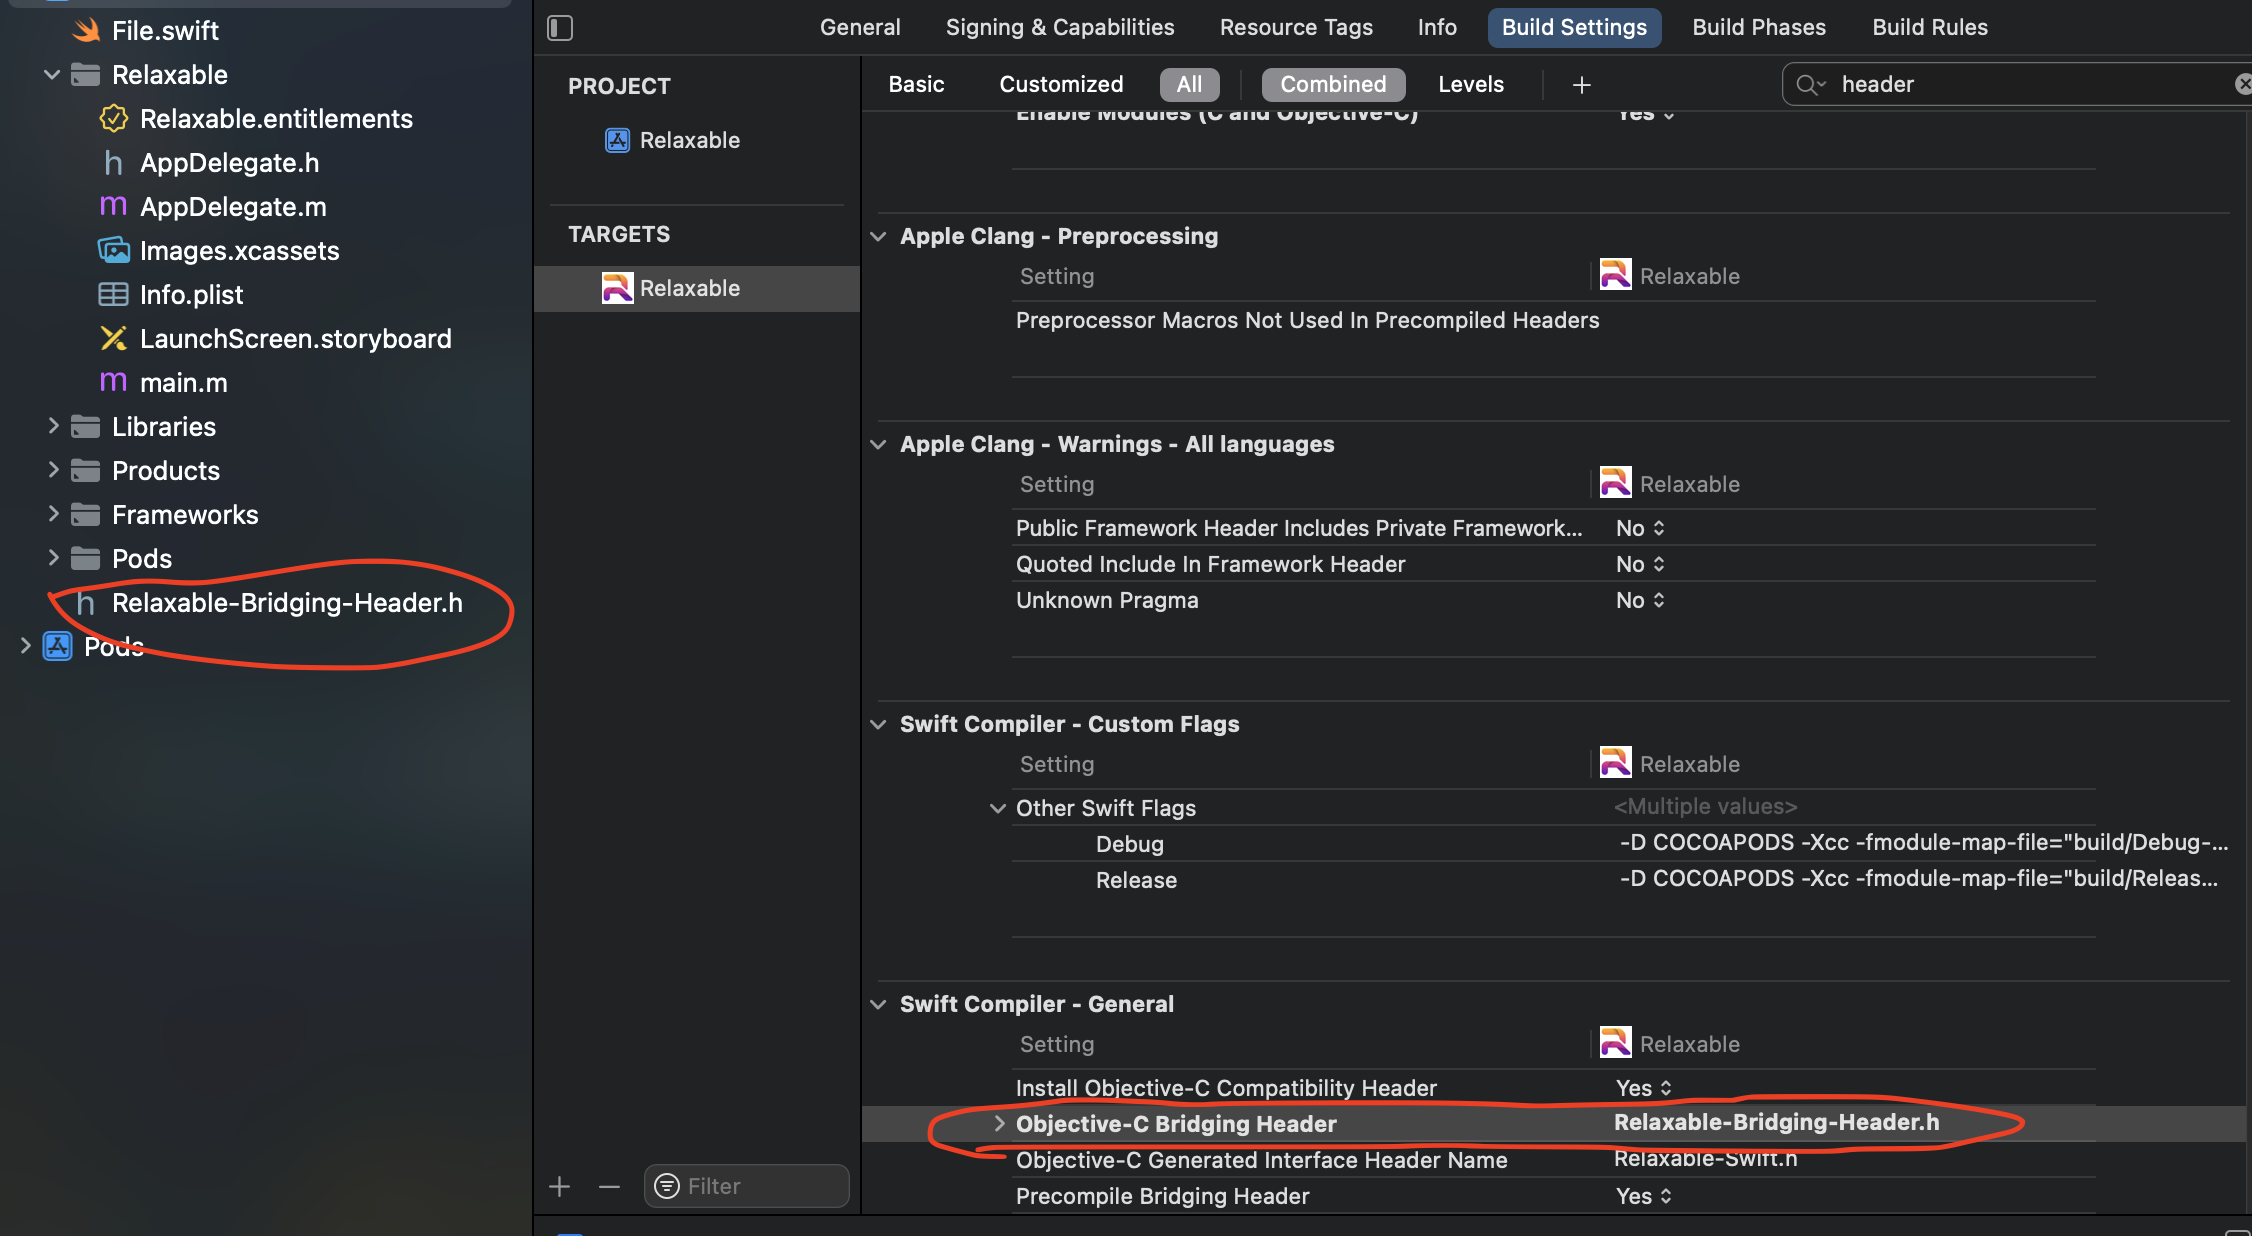Open Info.plist from the navigator

tap(192, 295)
